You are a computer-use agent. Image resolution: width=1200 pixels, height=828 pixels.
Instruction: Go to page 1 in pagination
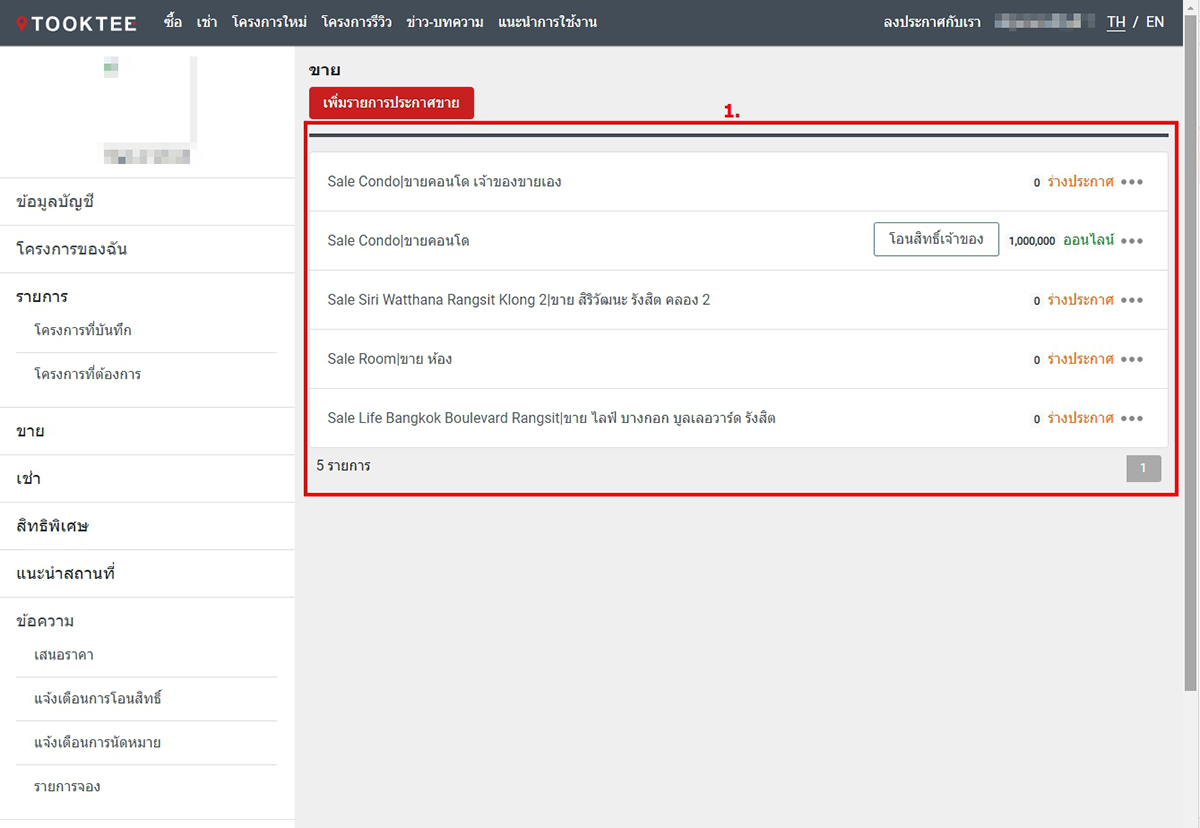[1143, 468]
